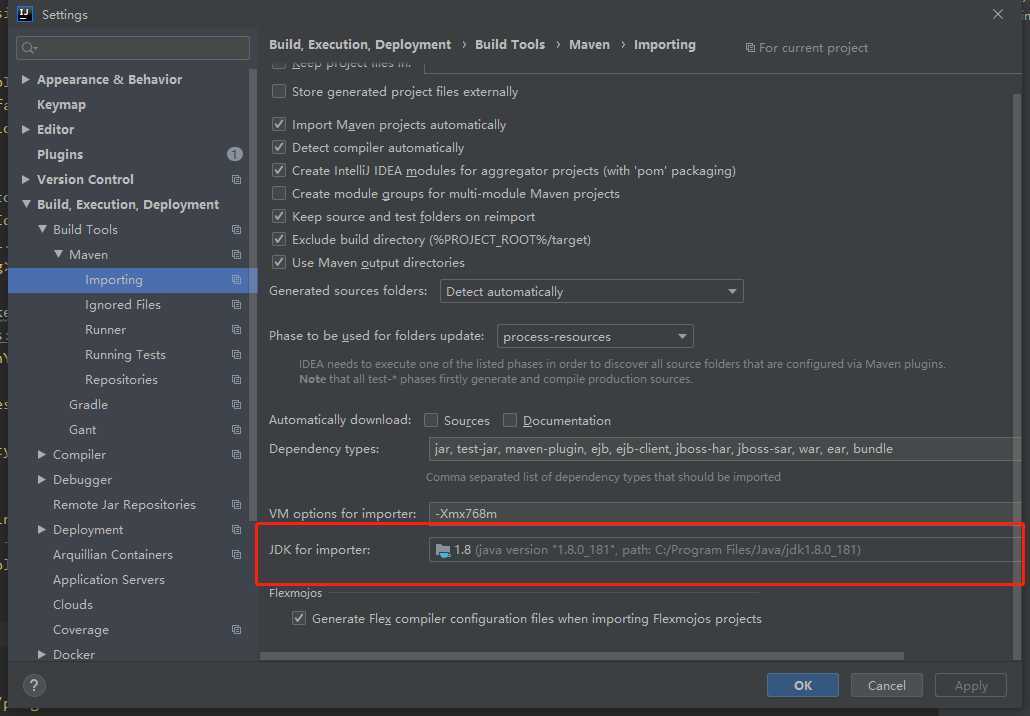Enable Store generated project files externally
The image size is (1030, 716).
coord(279,91)
